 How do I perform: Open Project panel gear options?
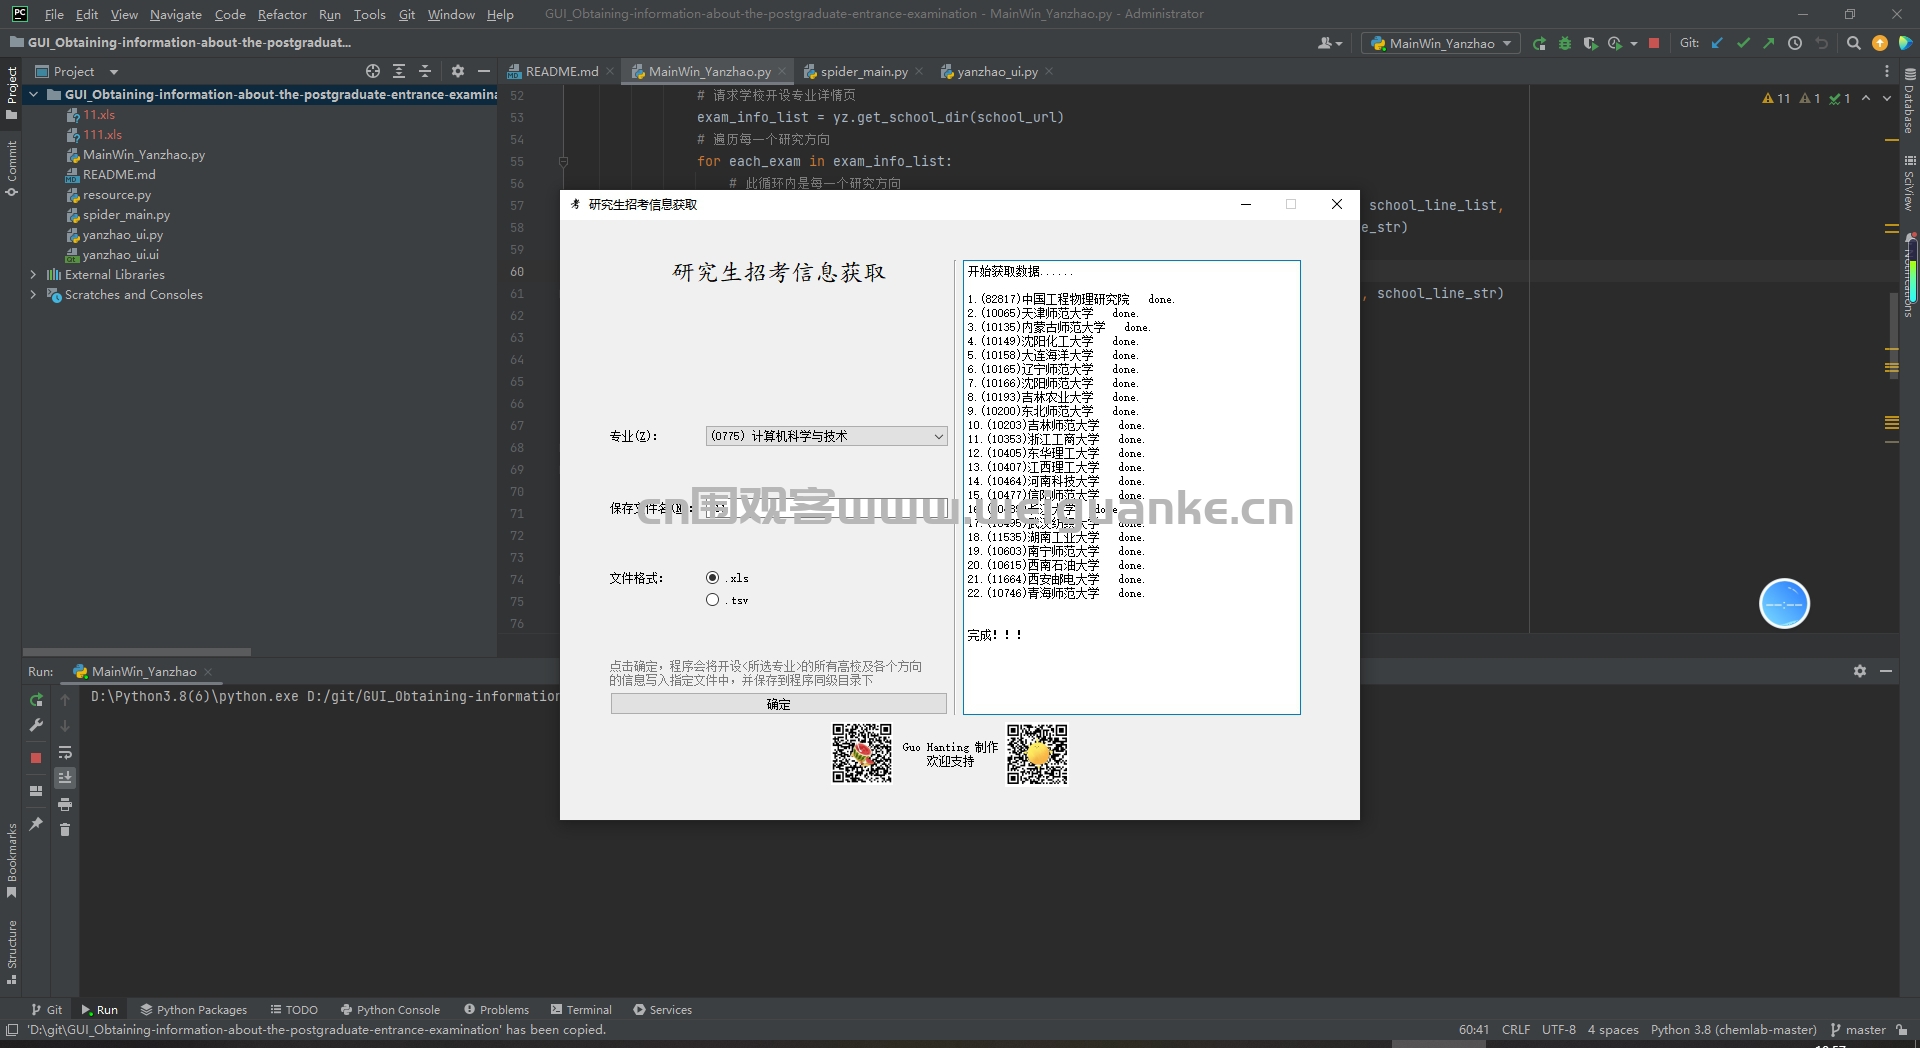click(458, 71)
